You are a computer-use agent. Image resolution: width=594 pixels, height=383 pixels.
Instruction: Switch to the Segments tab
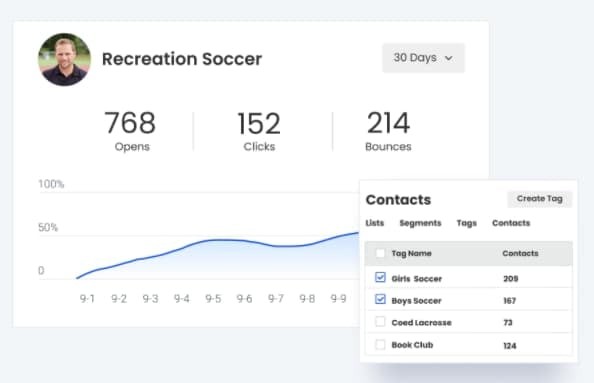(x=420, y=223)
